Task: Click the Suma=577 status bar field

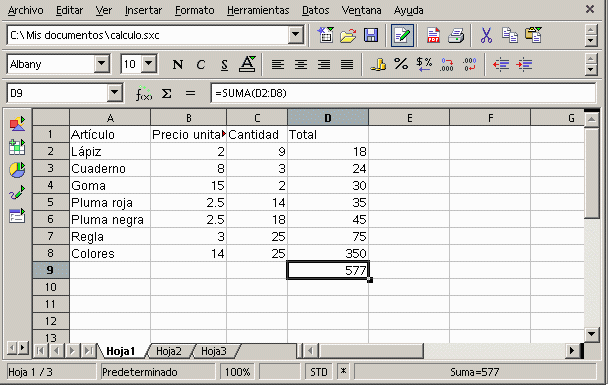Action: tap(475, 372)
